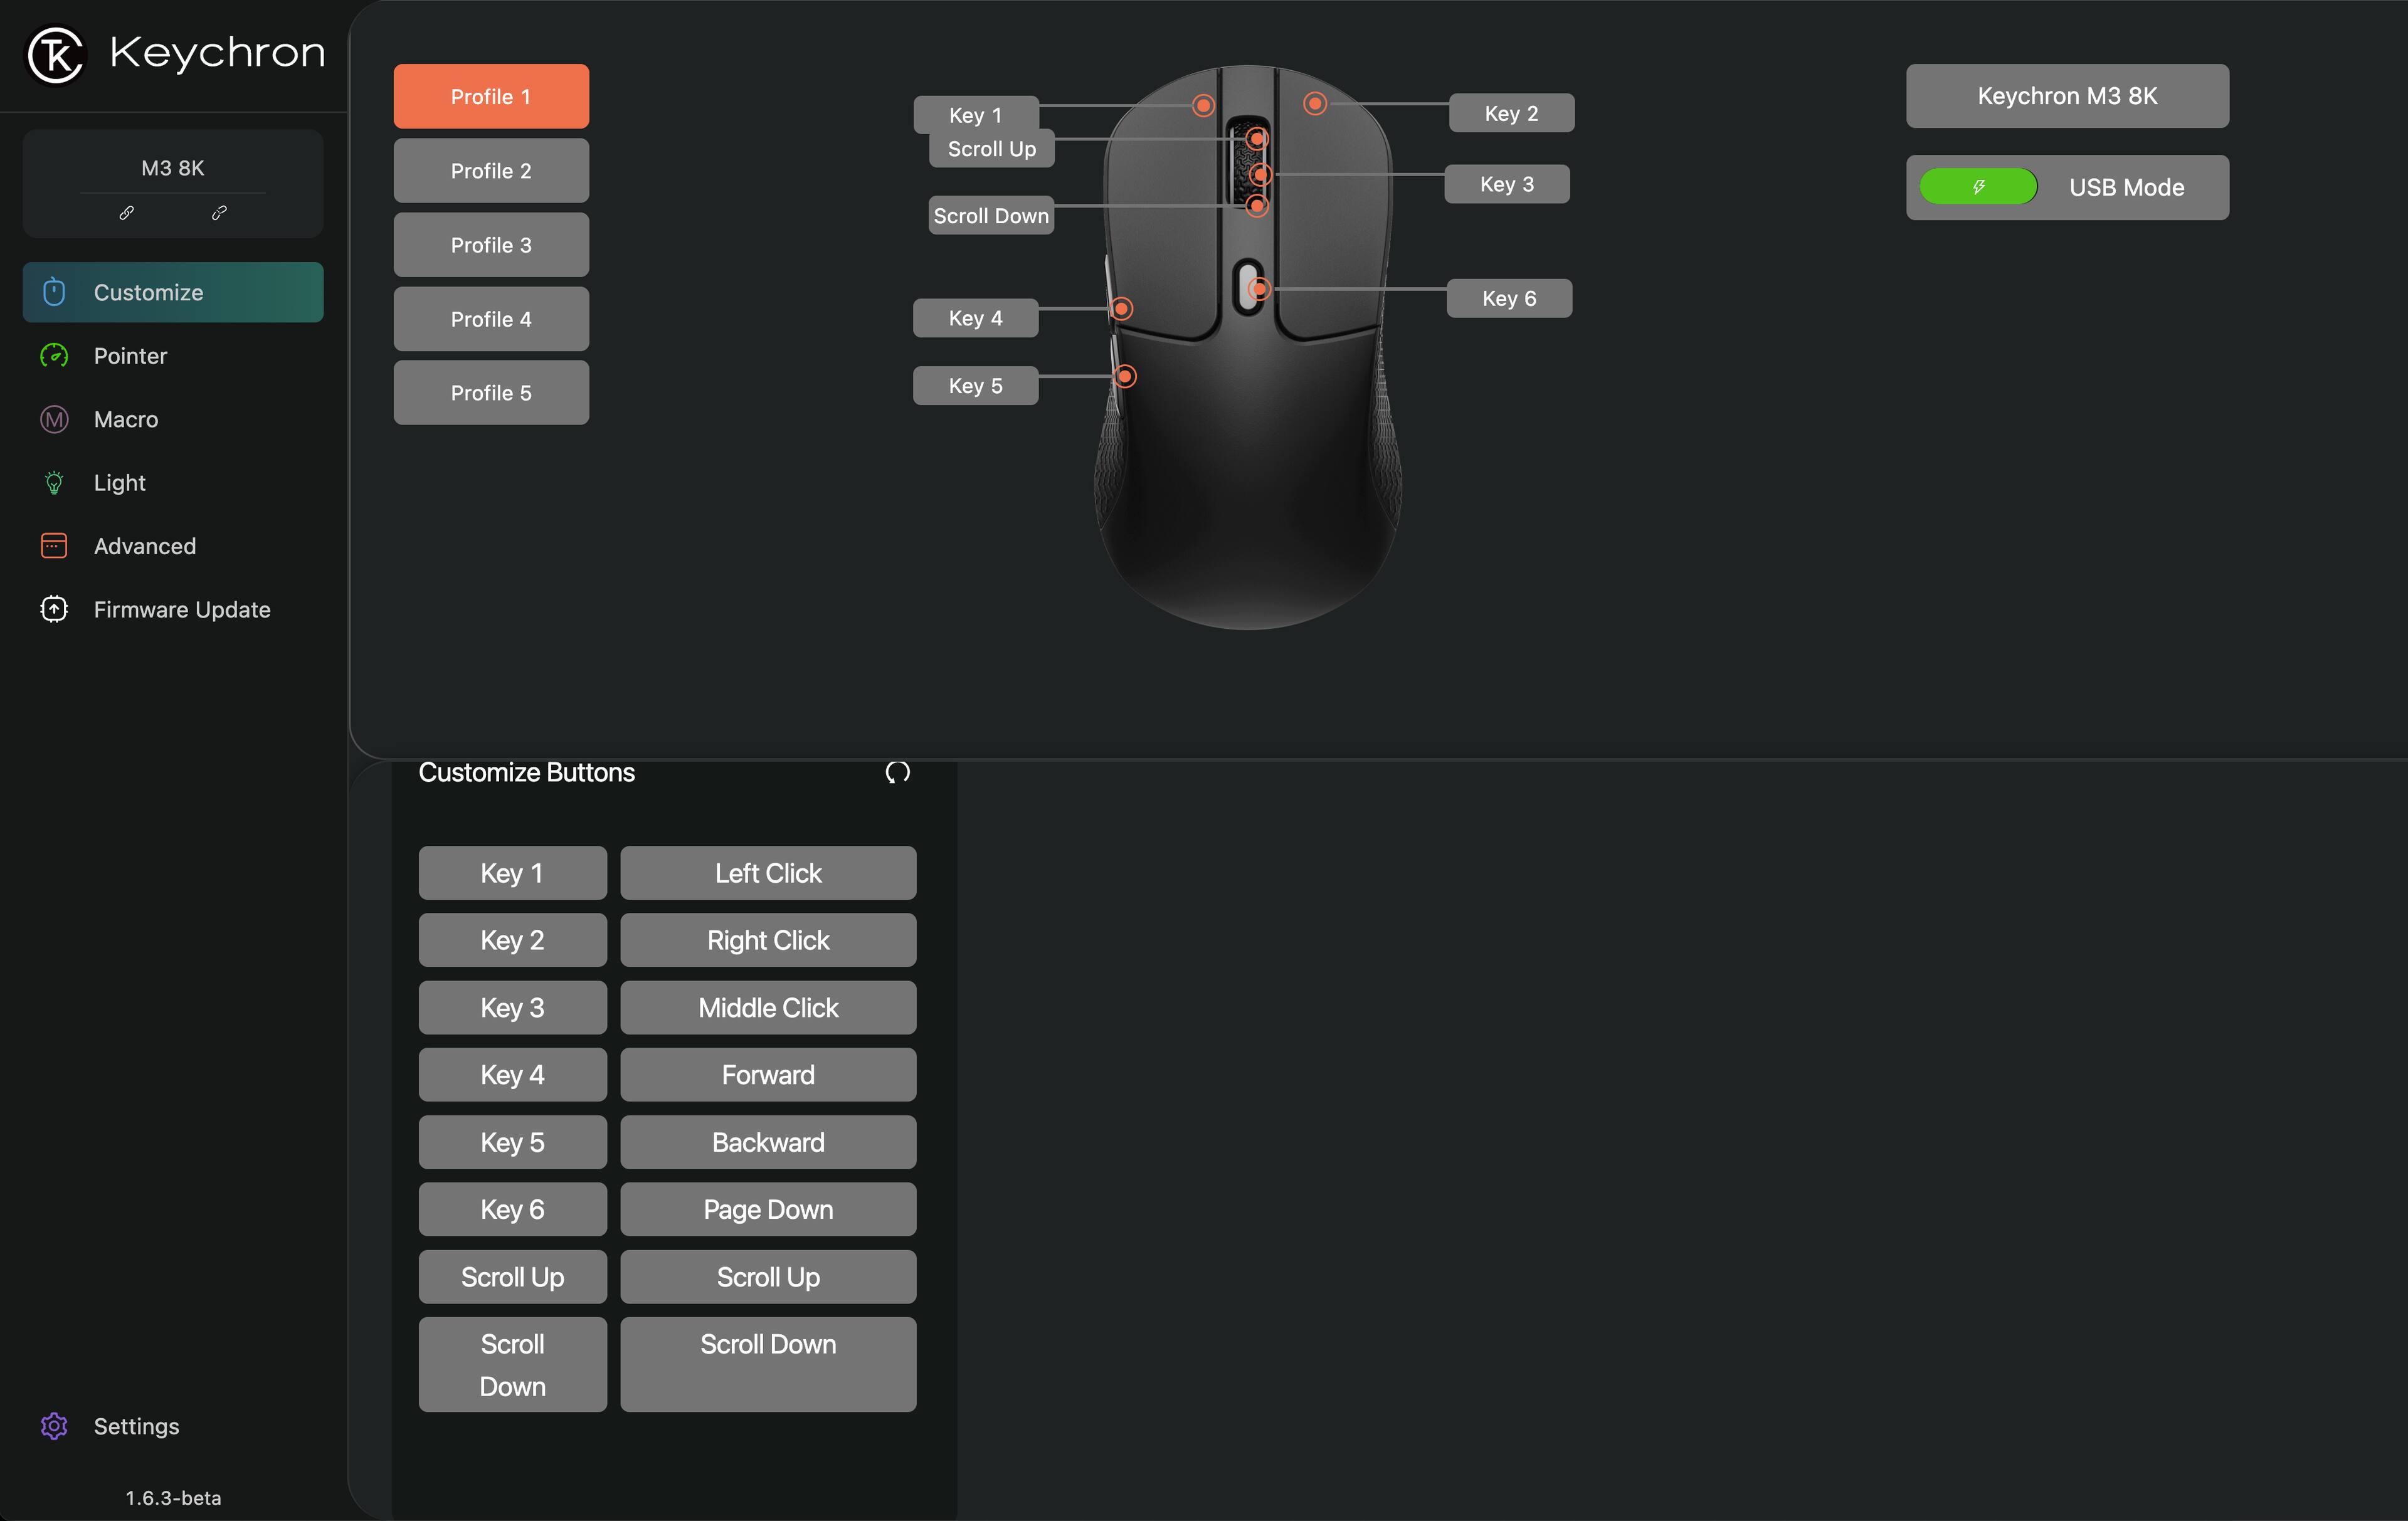Click the Pointer speedometer icon
The image size is (2408, 1521).
coord(54,356)
